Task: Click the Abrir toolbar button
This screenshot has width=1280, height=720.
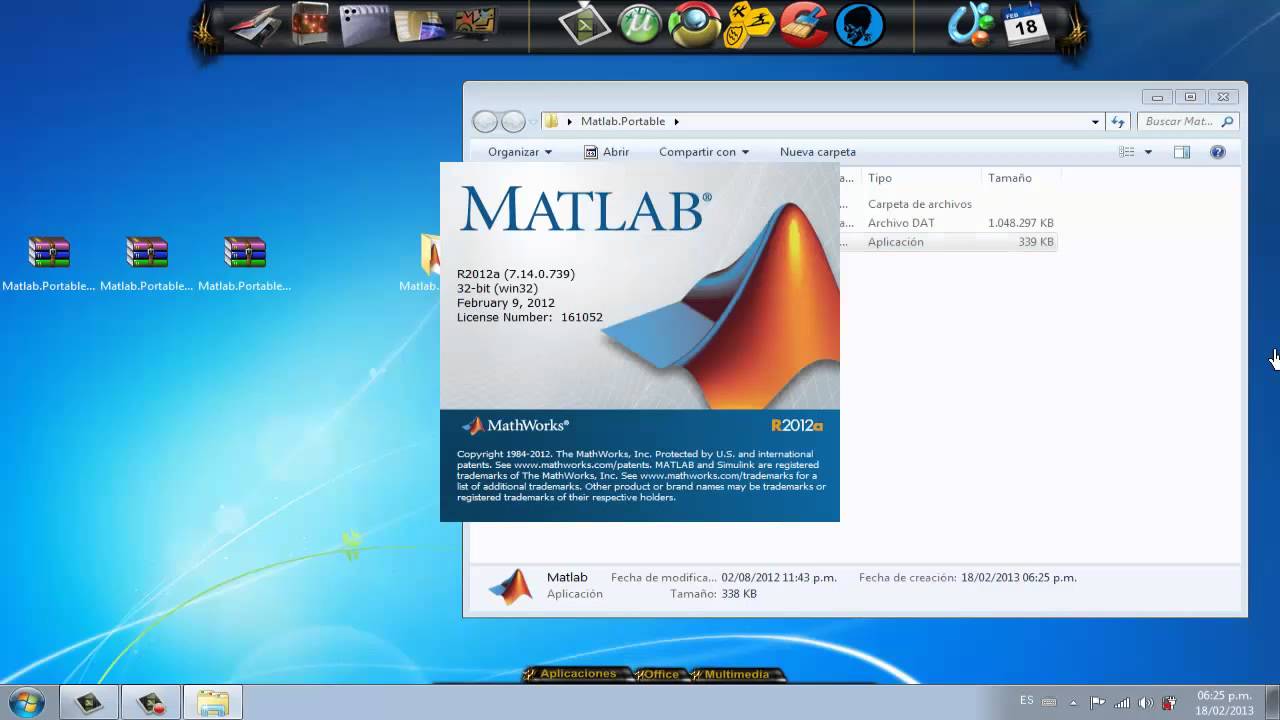Action: click(x=607, y=152)
